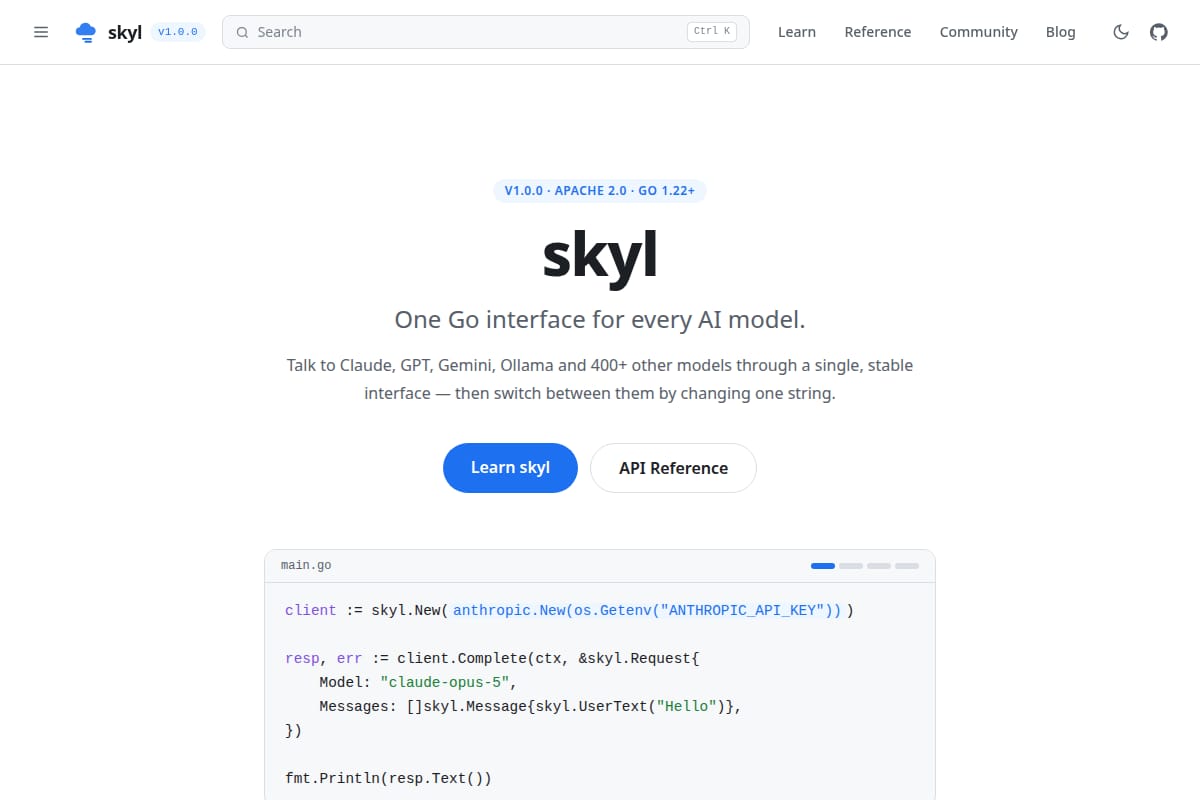Open the hamburger sidebar menu
The height and width of the screenshot is (800, 1200).
pyautogui.click(x=41, y=32)
